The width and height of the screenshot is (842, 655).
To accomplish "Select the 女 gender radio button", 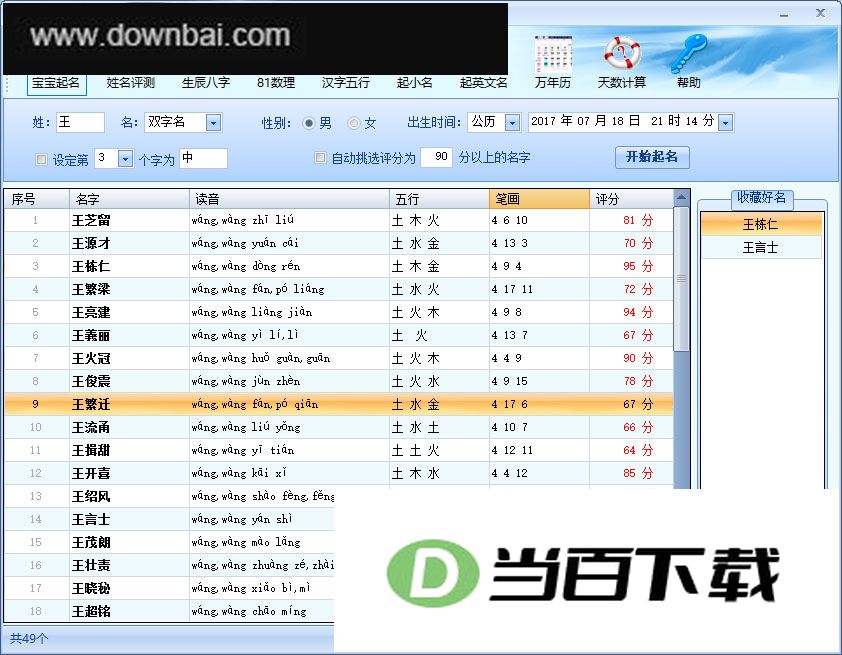I will [x=353, y=123].
